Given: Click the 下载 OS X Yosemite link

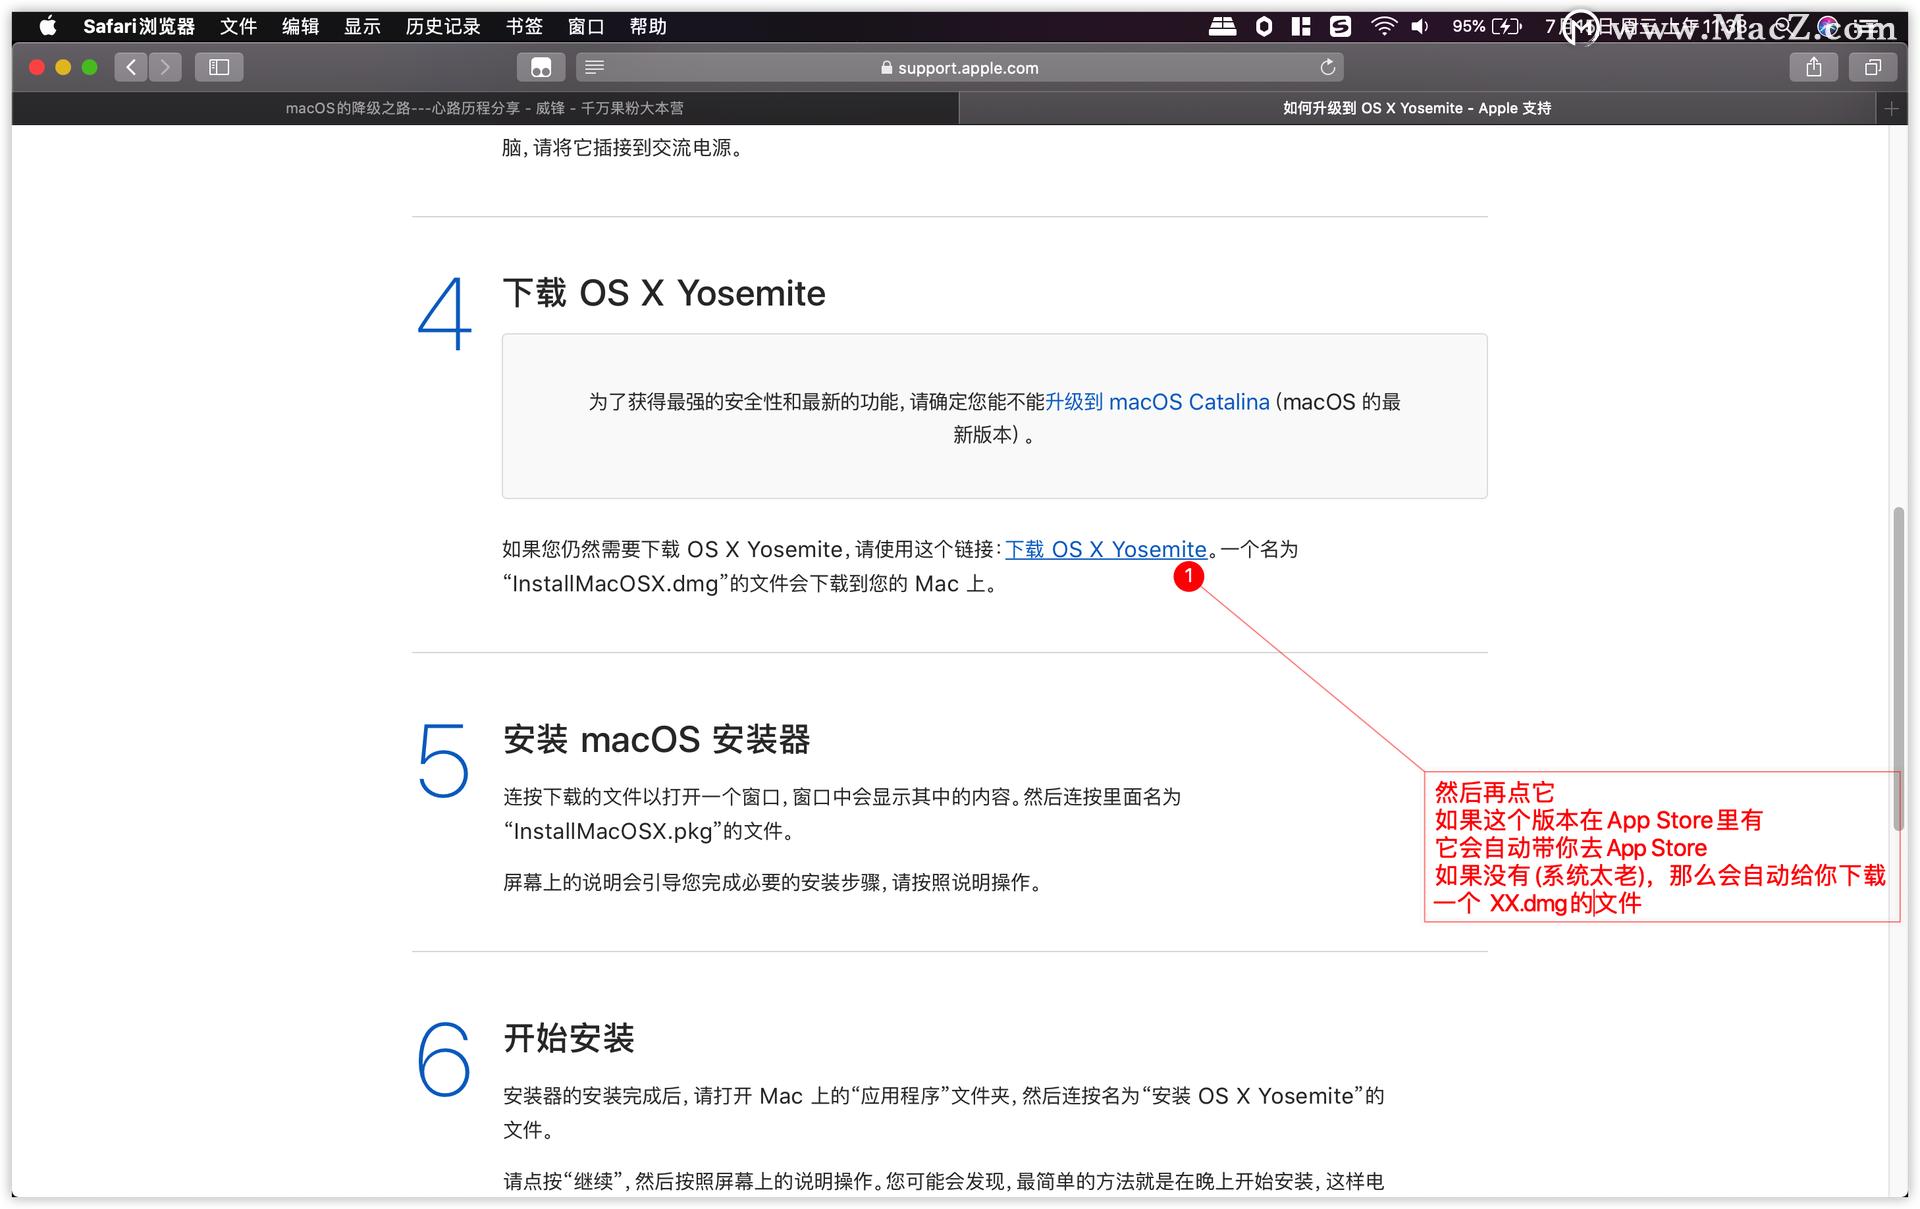Looking at the screenshot, I should pyautogui.click(x=1105, y=549).
